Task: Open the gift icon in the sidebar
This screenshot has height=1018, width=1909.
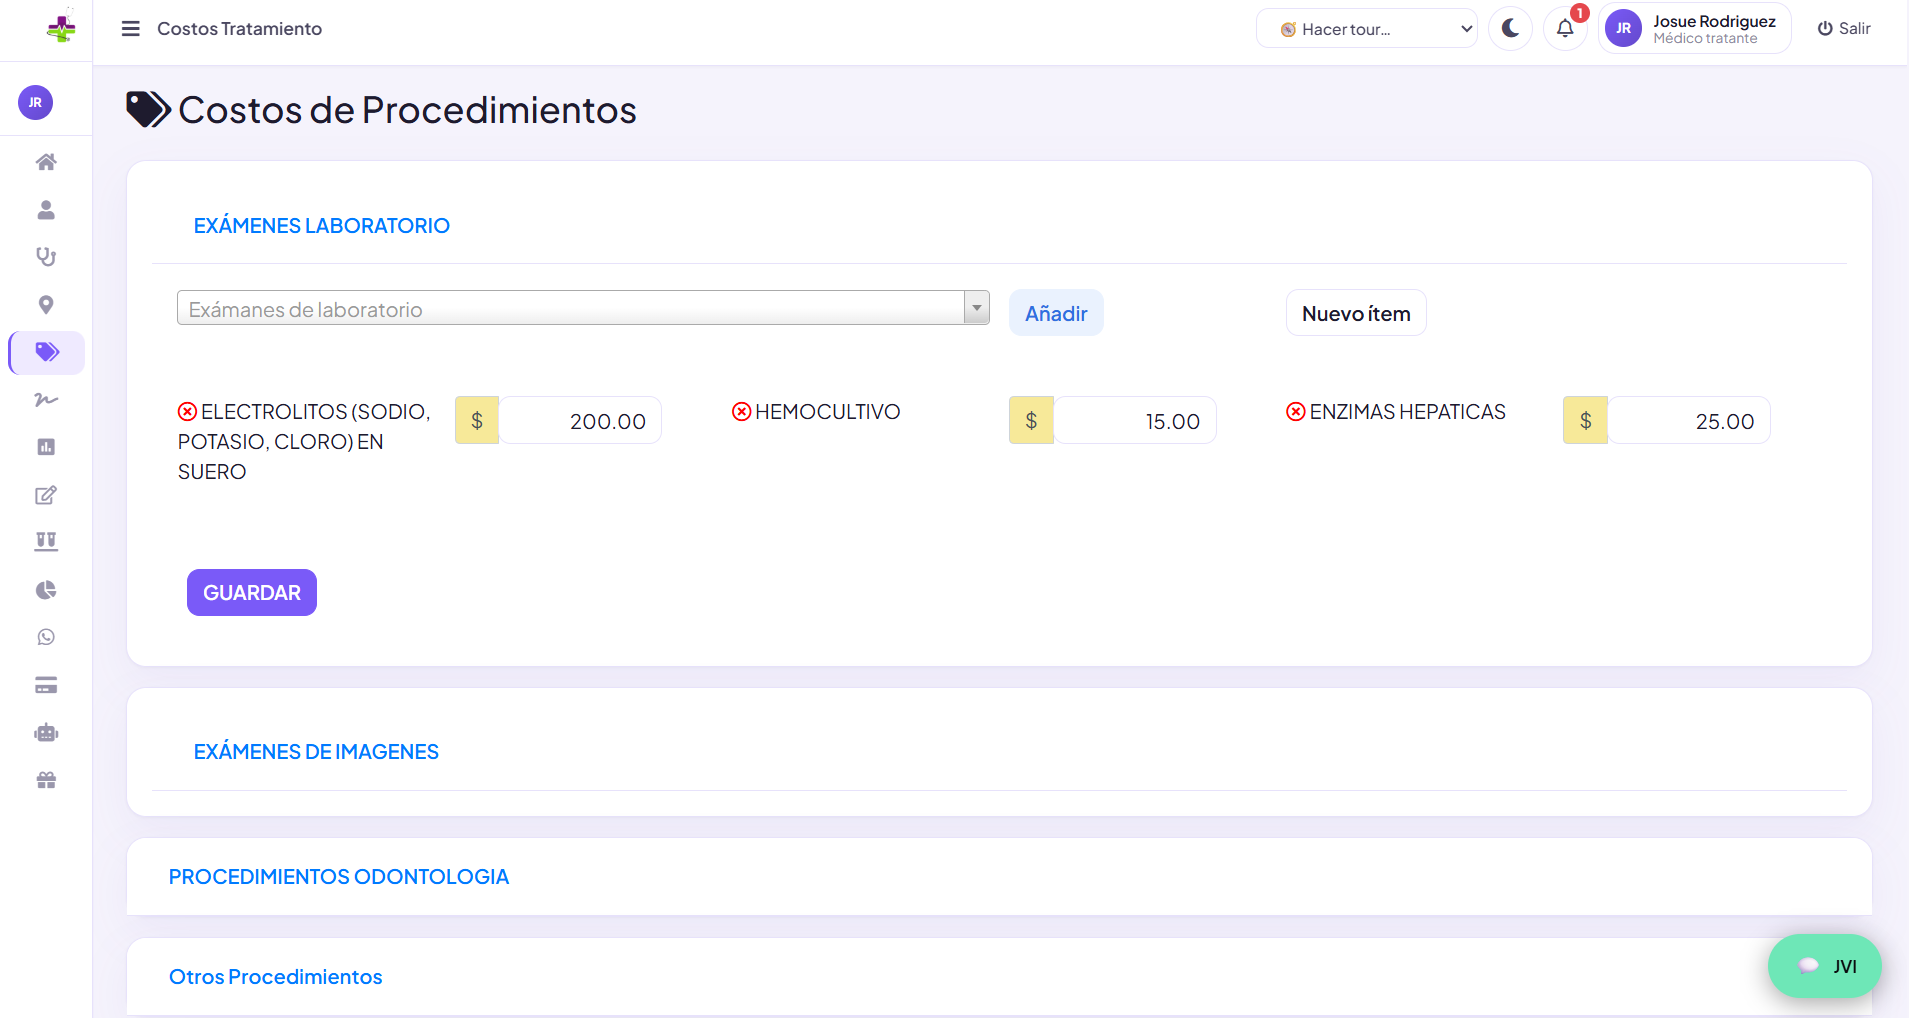Action: point(46,780)
